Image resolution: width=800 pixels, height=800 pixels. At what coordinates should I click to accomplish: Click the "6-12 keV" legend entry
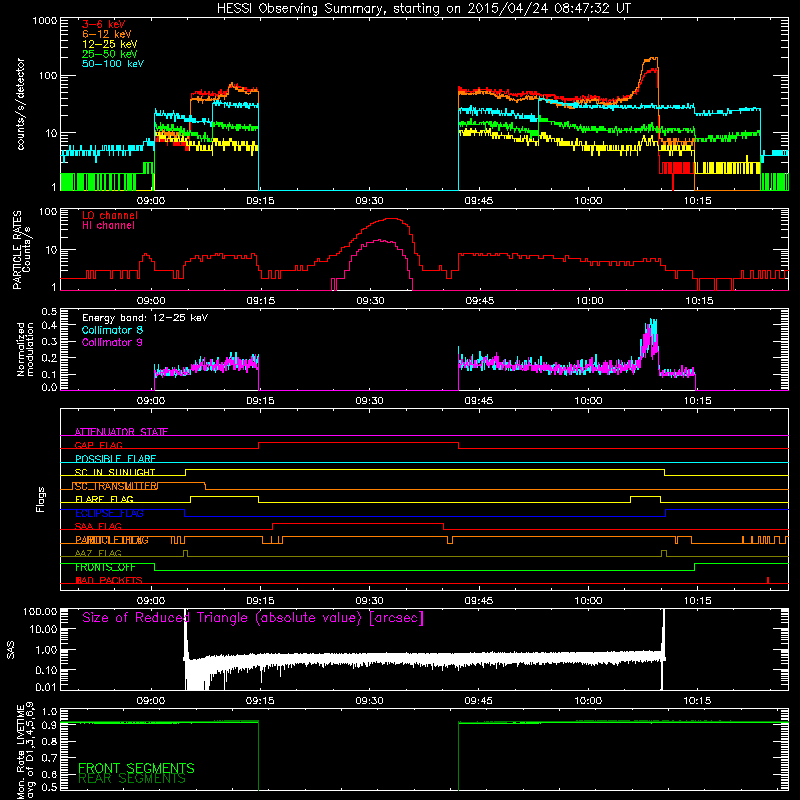coord(107,34)
